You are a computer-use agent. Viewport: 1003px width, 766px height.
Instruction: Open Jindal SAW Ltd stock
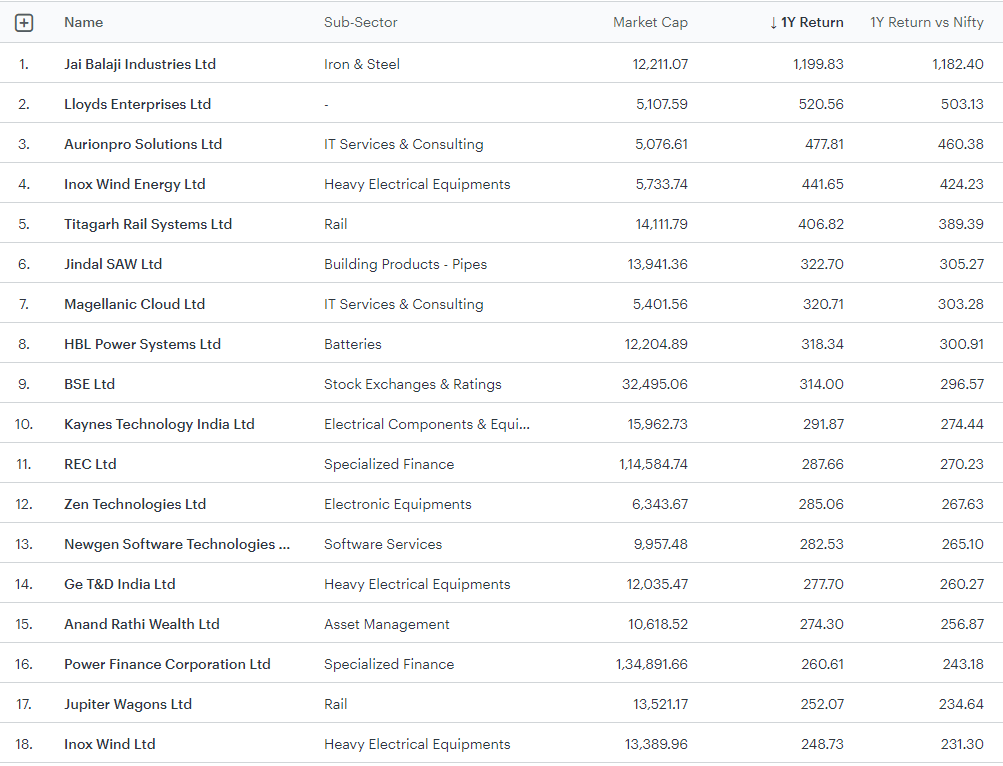[x=113, y=264]
